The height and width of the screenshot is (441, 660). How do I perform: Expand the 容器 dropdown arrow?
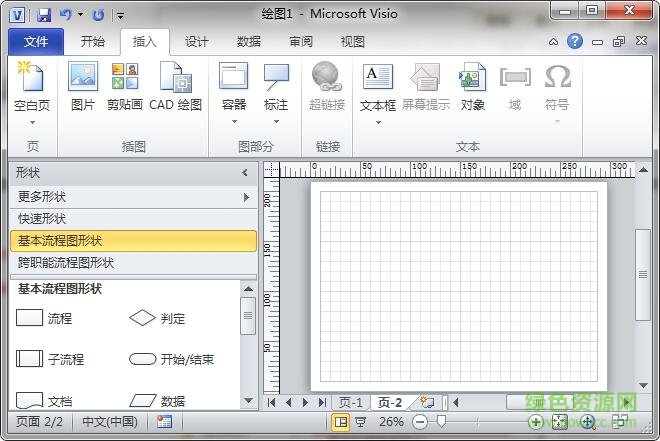coord(234,122)
